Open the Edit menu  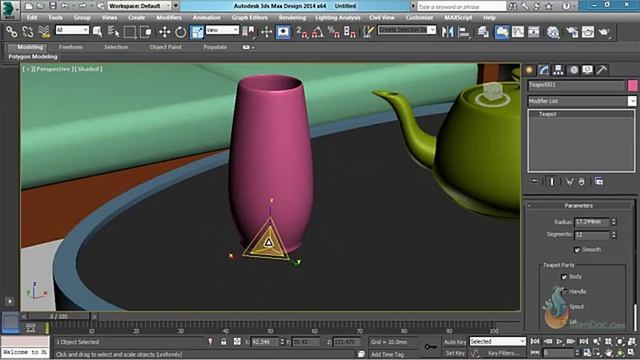pos(32,18)
